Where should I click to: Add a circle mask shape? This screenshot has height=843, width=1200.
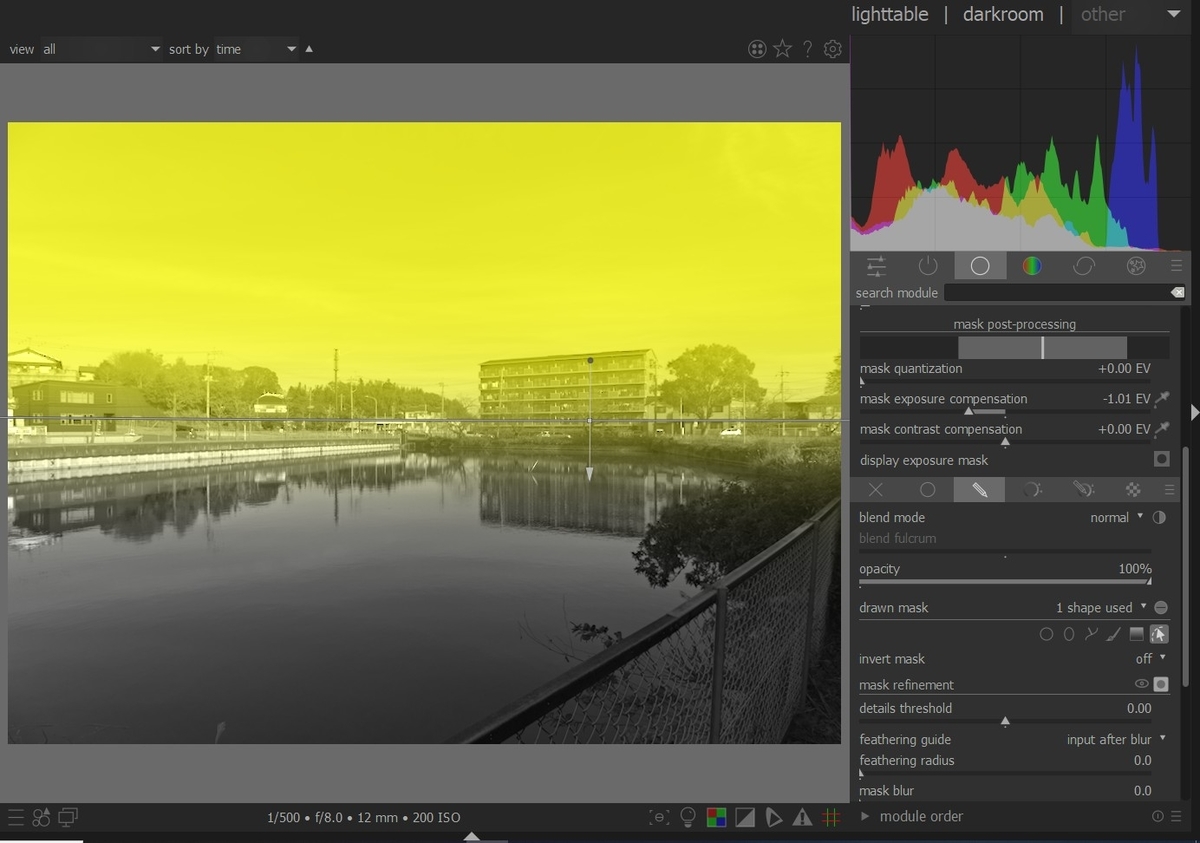pyautogui.click(x=1046, y=634)
